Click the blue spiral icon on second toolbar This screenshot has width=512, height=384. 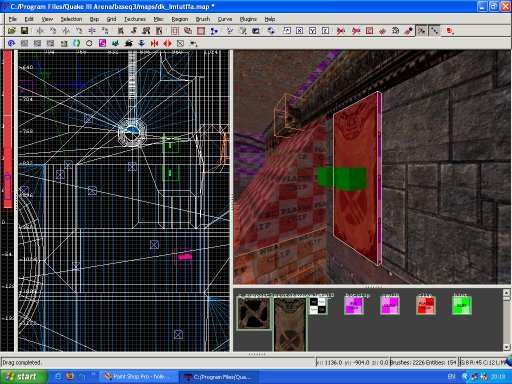tap(12, 43)
